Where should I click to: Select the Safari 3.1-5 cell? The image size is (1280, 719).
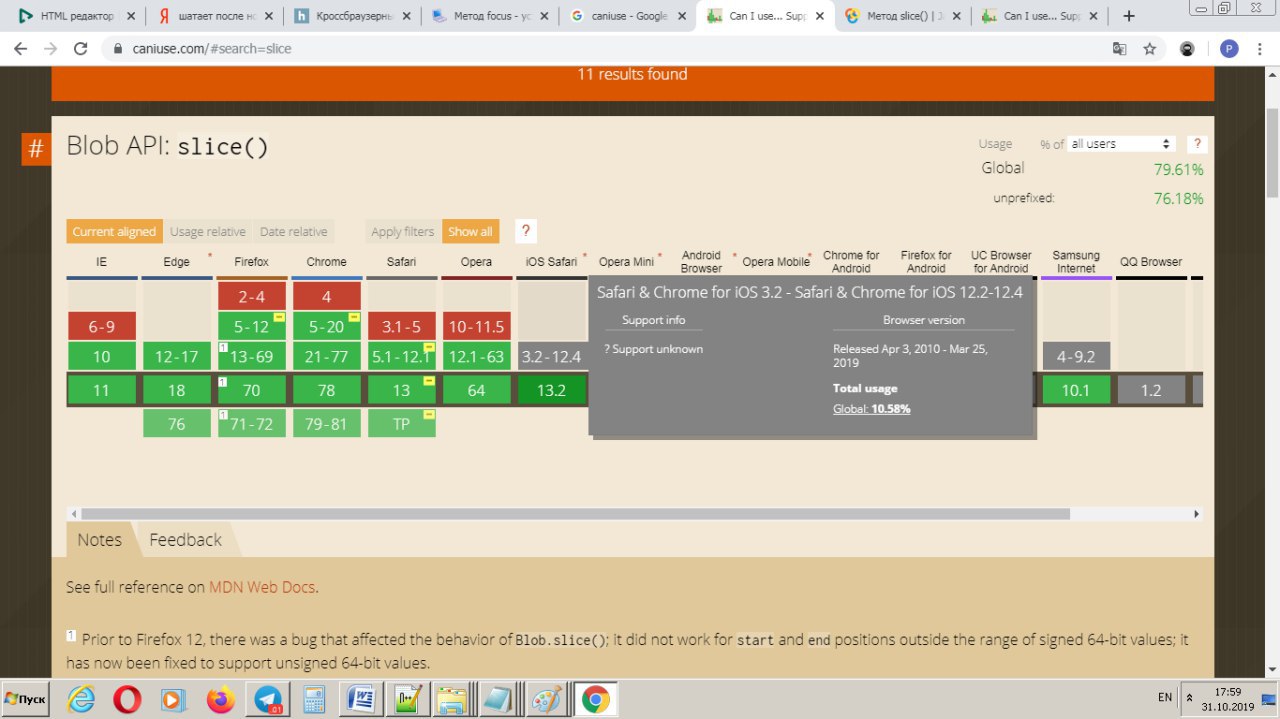pos(402,326)
